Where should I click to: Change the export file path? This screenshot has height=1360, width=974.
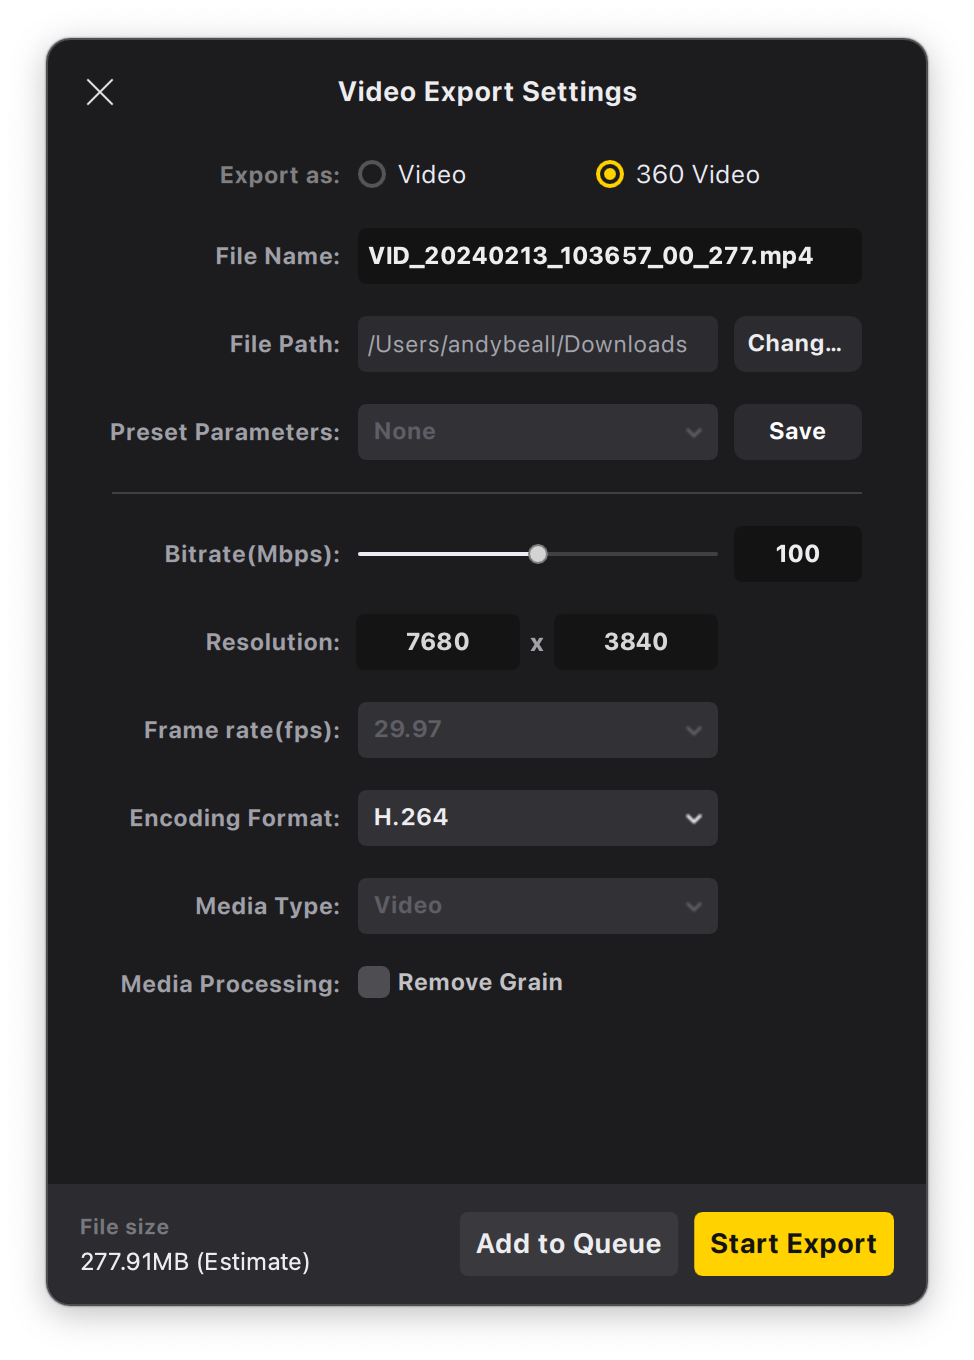(797, 344)
